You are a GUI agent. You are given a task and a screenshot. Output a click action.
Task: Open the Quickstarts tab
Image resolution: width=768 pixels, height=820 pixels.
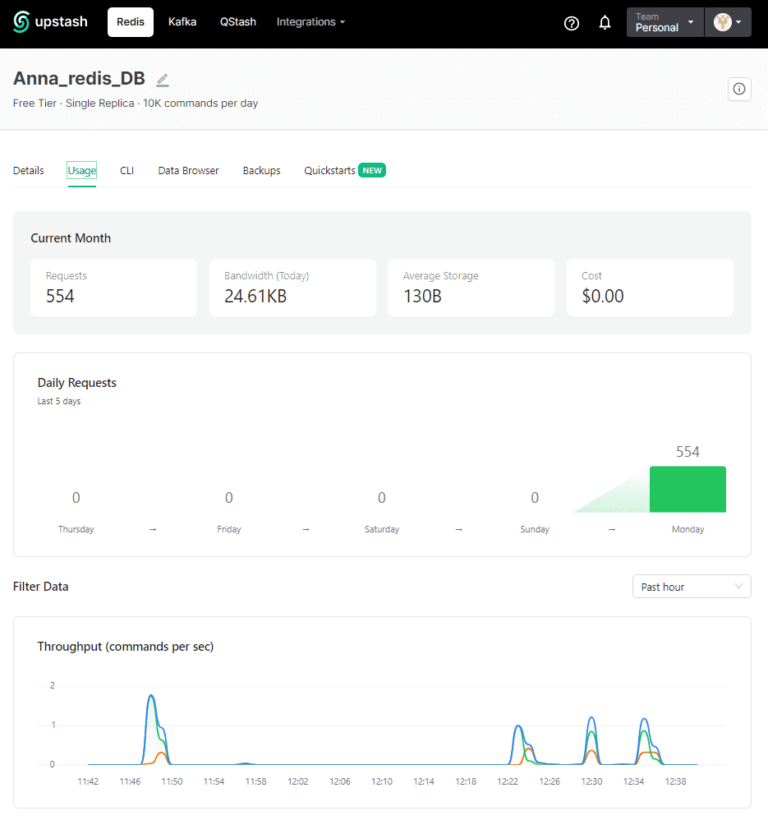330,171
